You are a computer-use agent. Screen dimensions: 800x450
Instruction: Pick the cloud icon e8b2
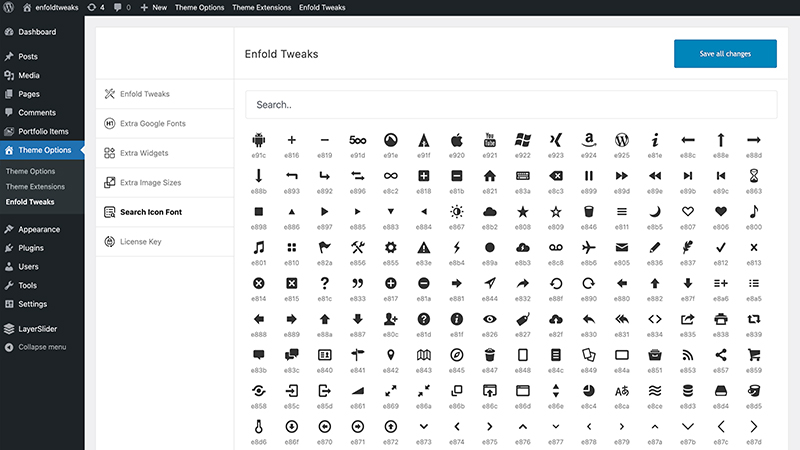click(x=490, y=212)
